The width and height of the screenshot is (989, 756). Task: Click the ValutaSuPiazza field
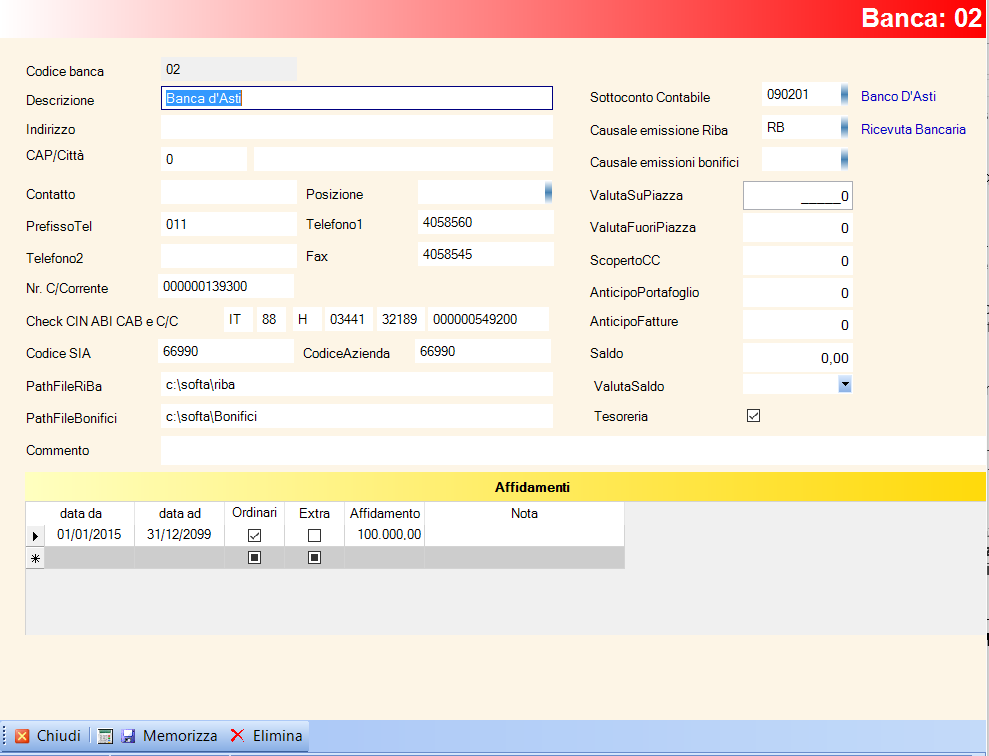798,195
